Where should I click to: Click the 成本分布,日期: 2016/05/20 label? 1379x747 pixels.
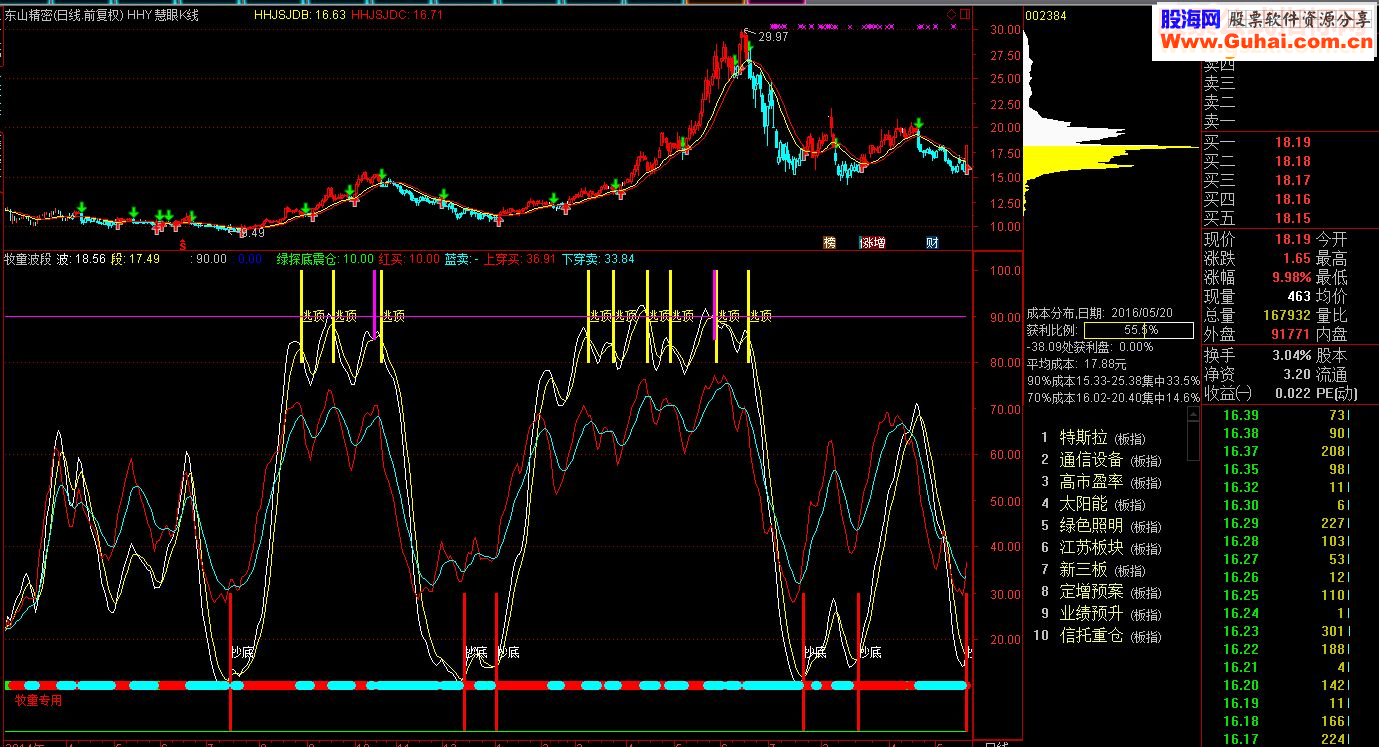(x=1100, y=313)
